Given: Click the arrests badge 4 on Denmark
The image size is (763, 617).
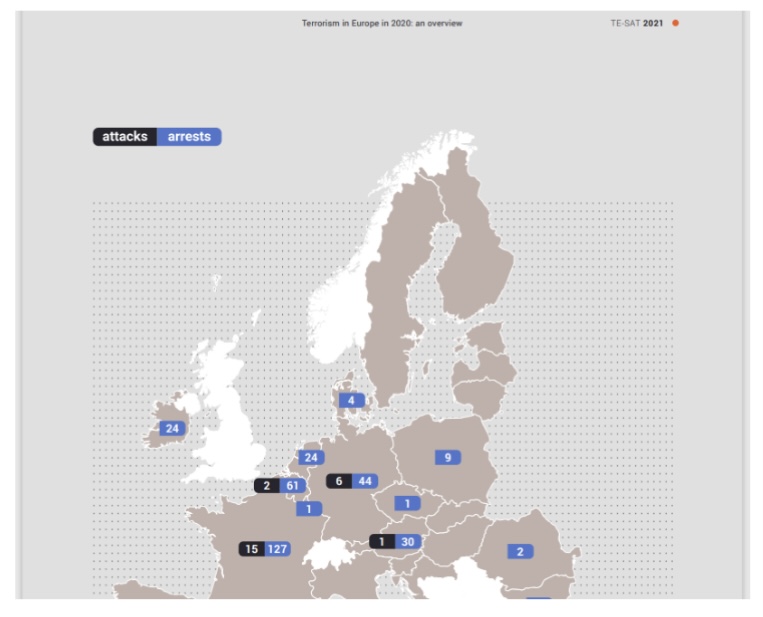Looking at the screenshot, I should [351, 400].
